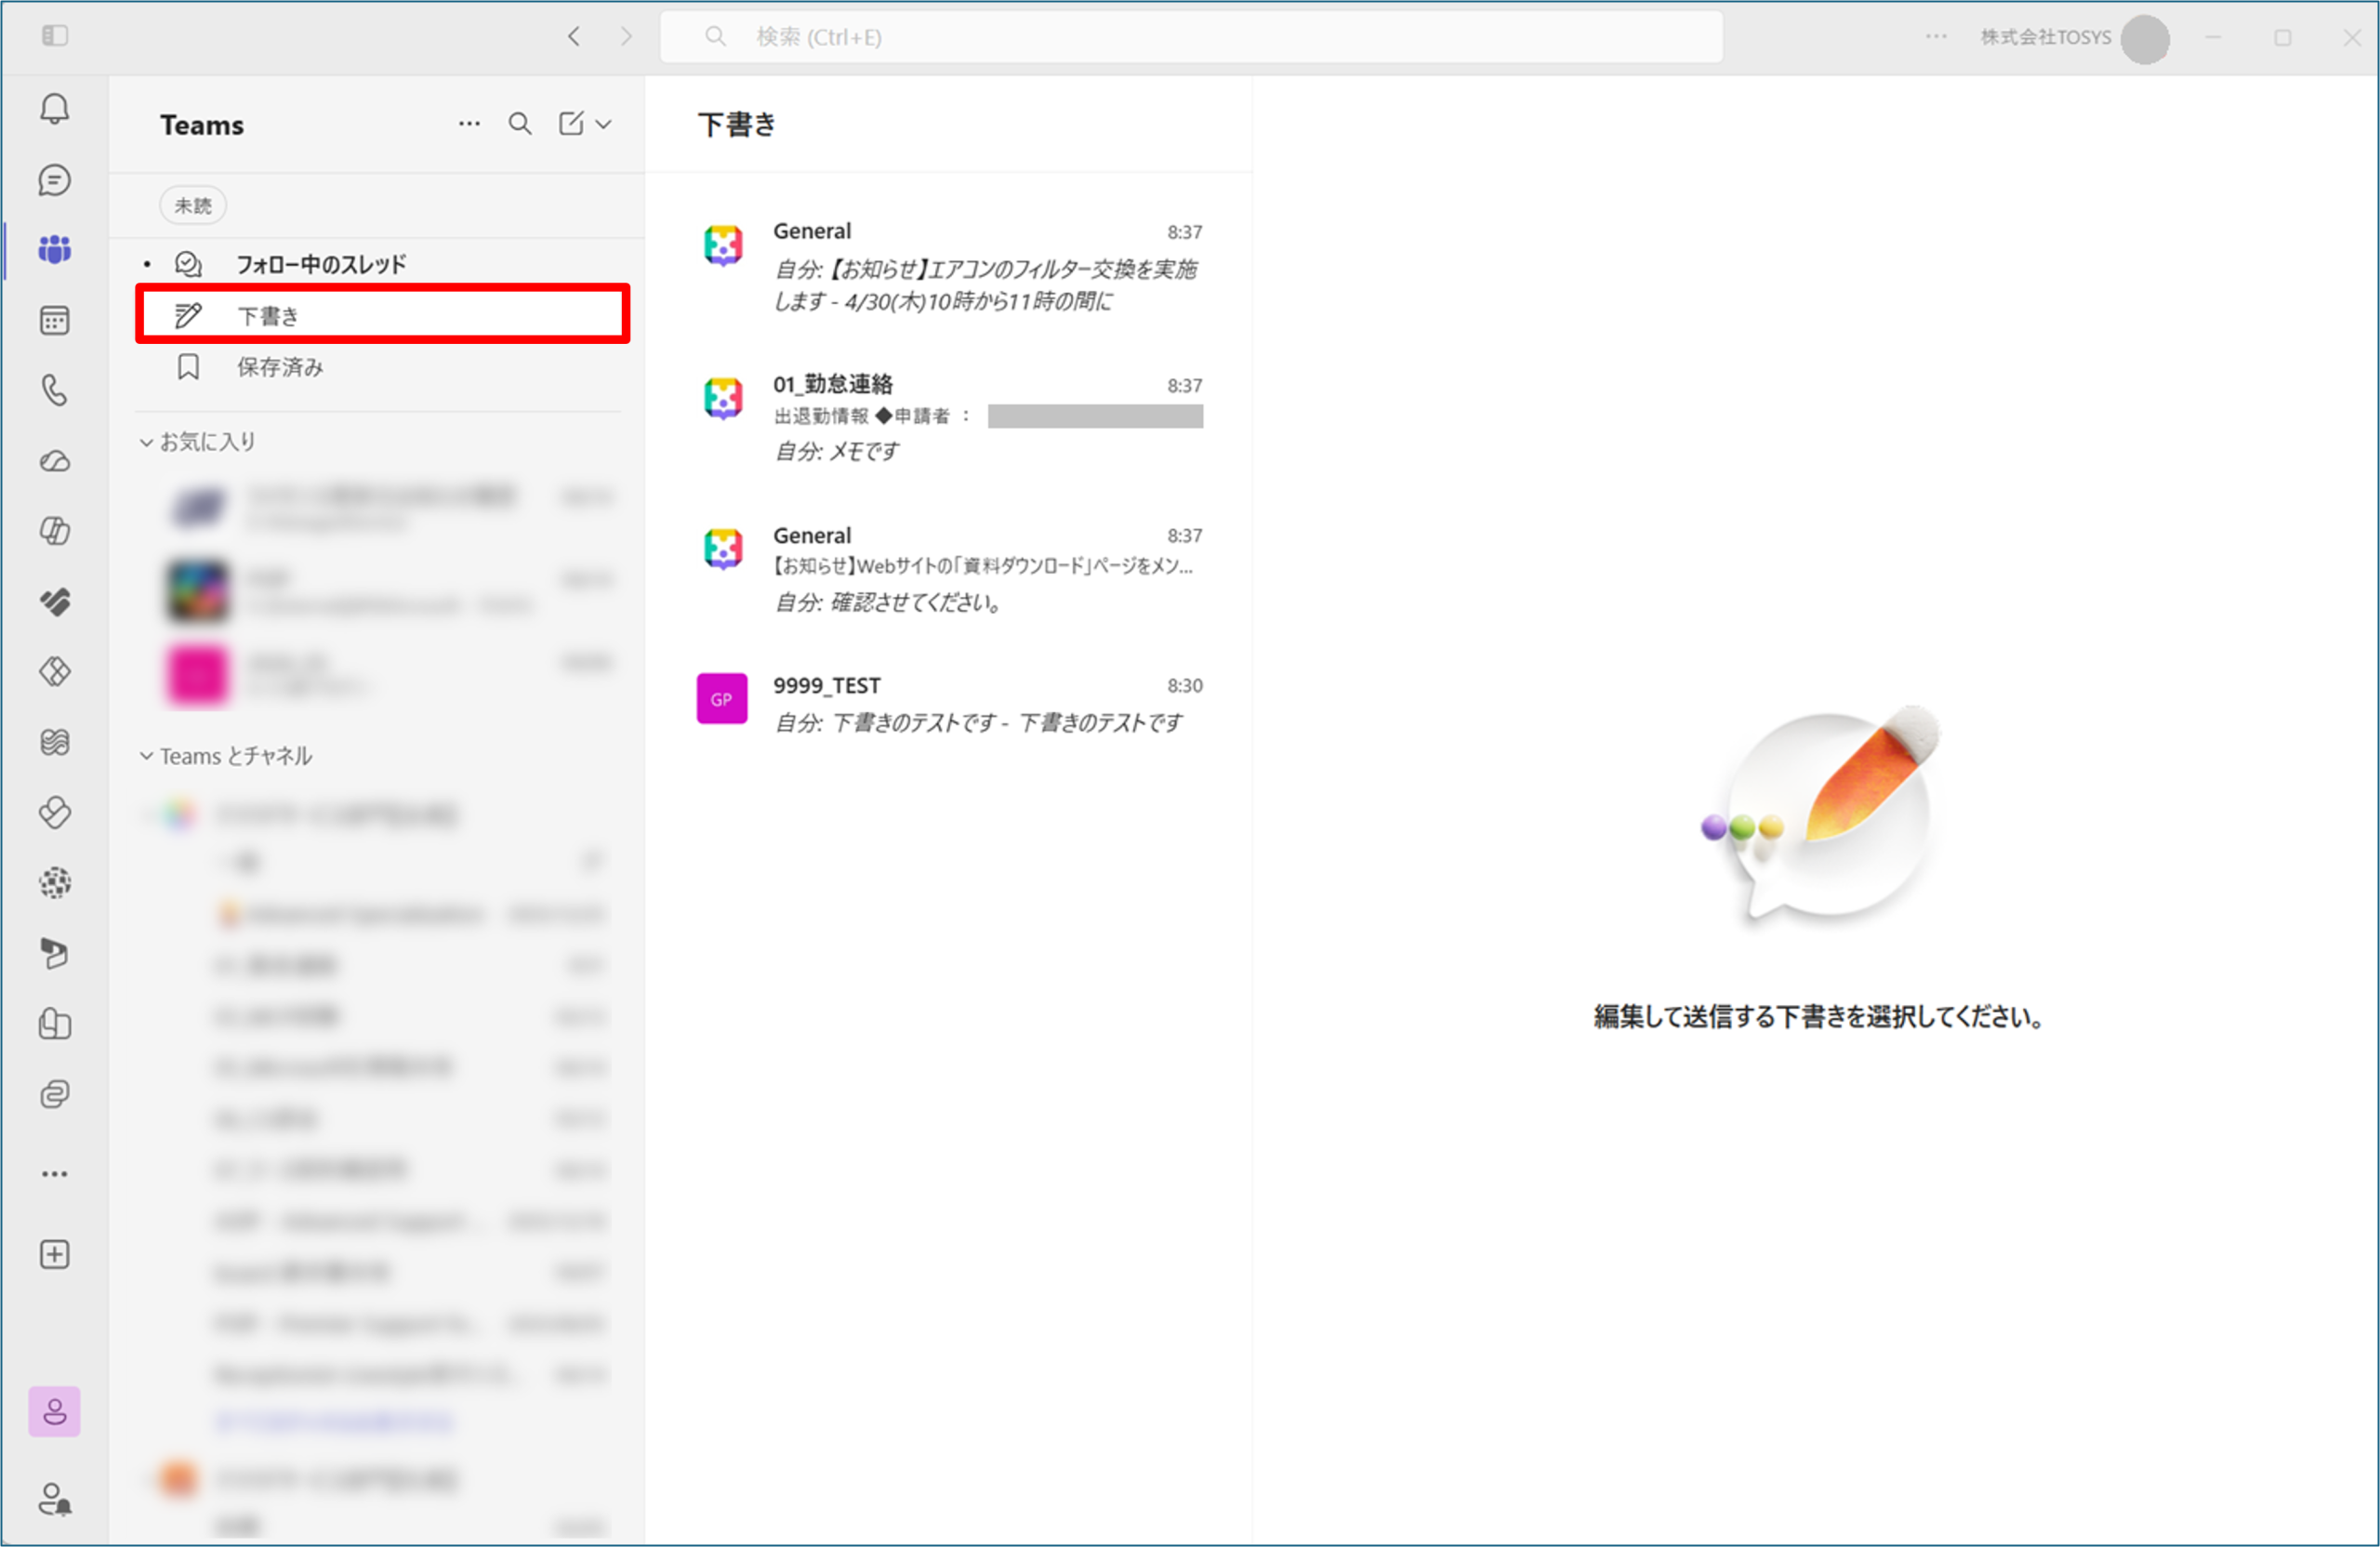Open the Calls phone icon
2380x1547 pixels.
[x=55, y=390]
